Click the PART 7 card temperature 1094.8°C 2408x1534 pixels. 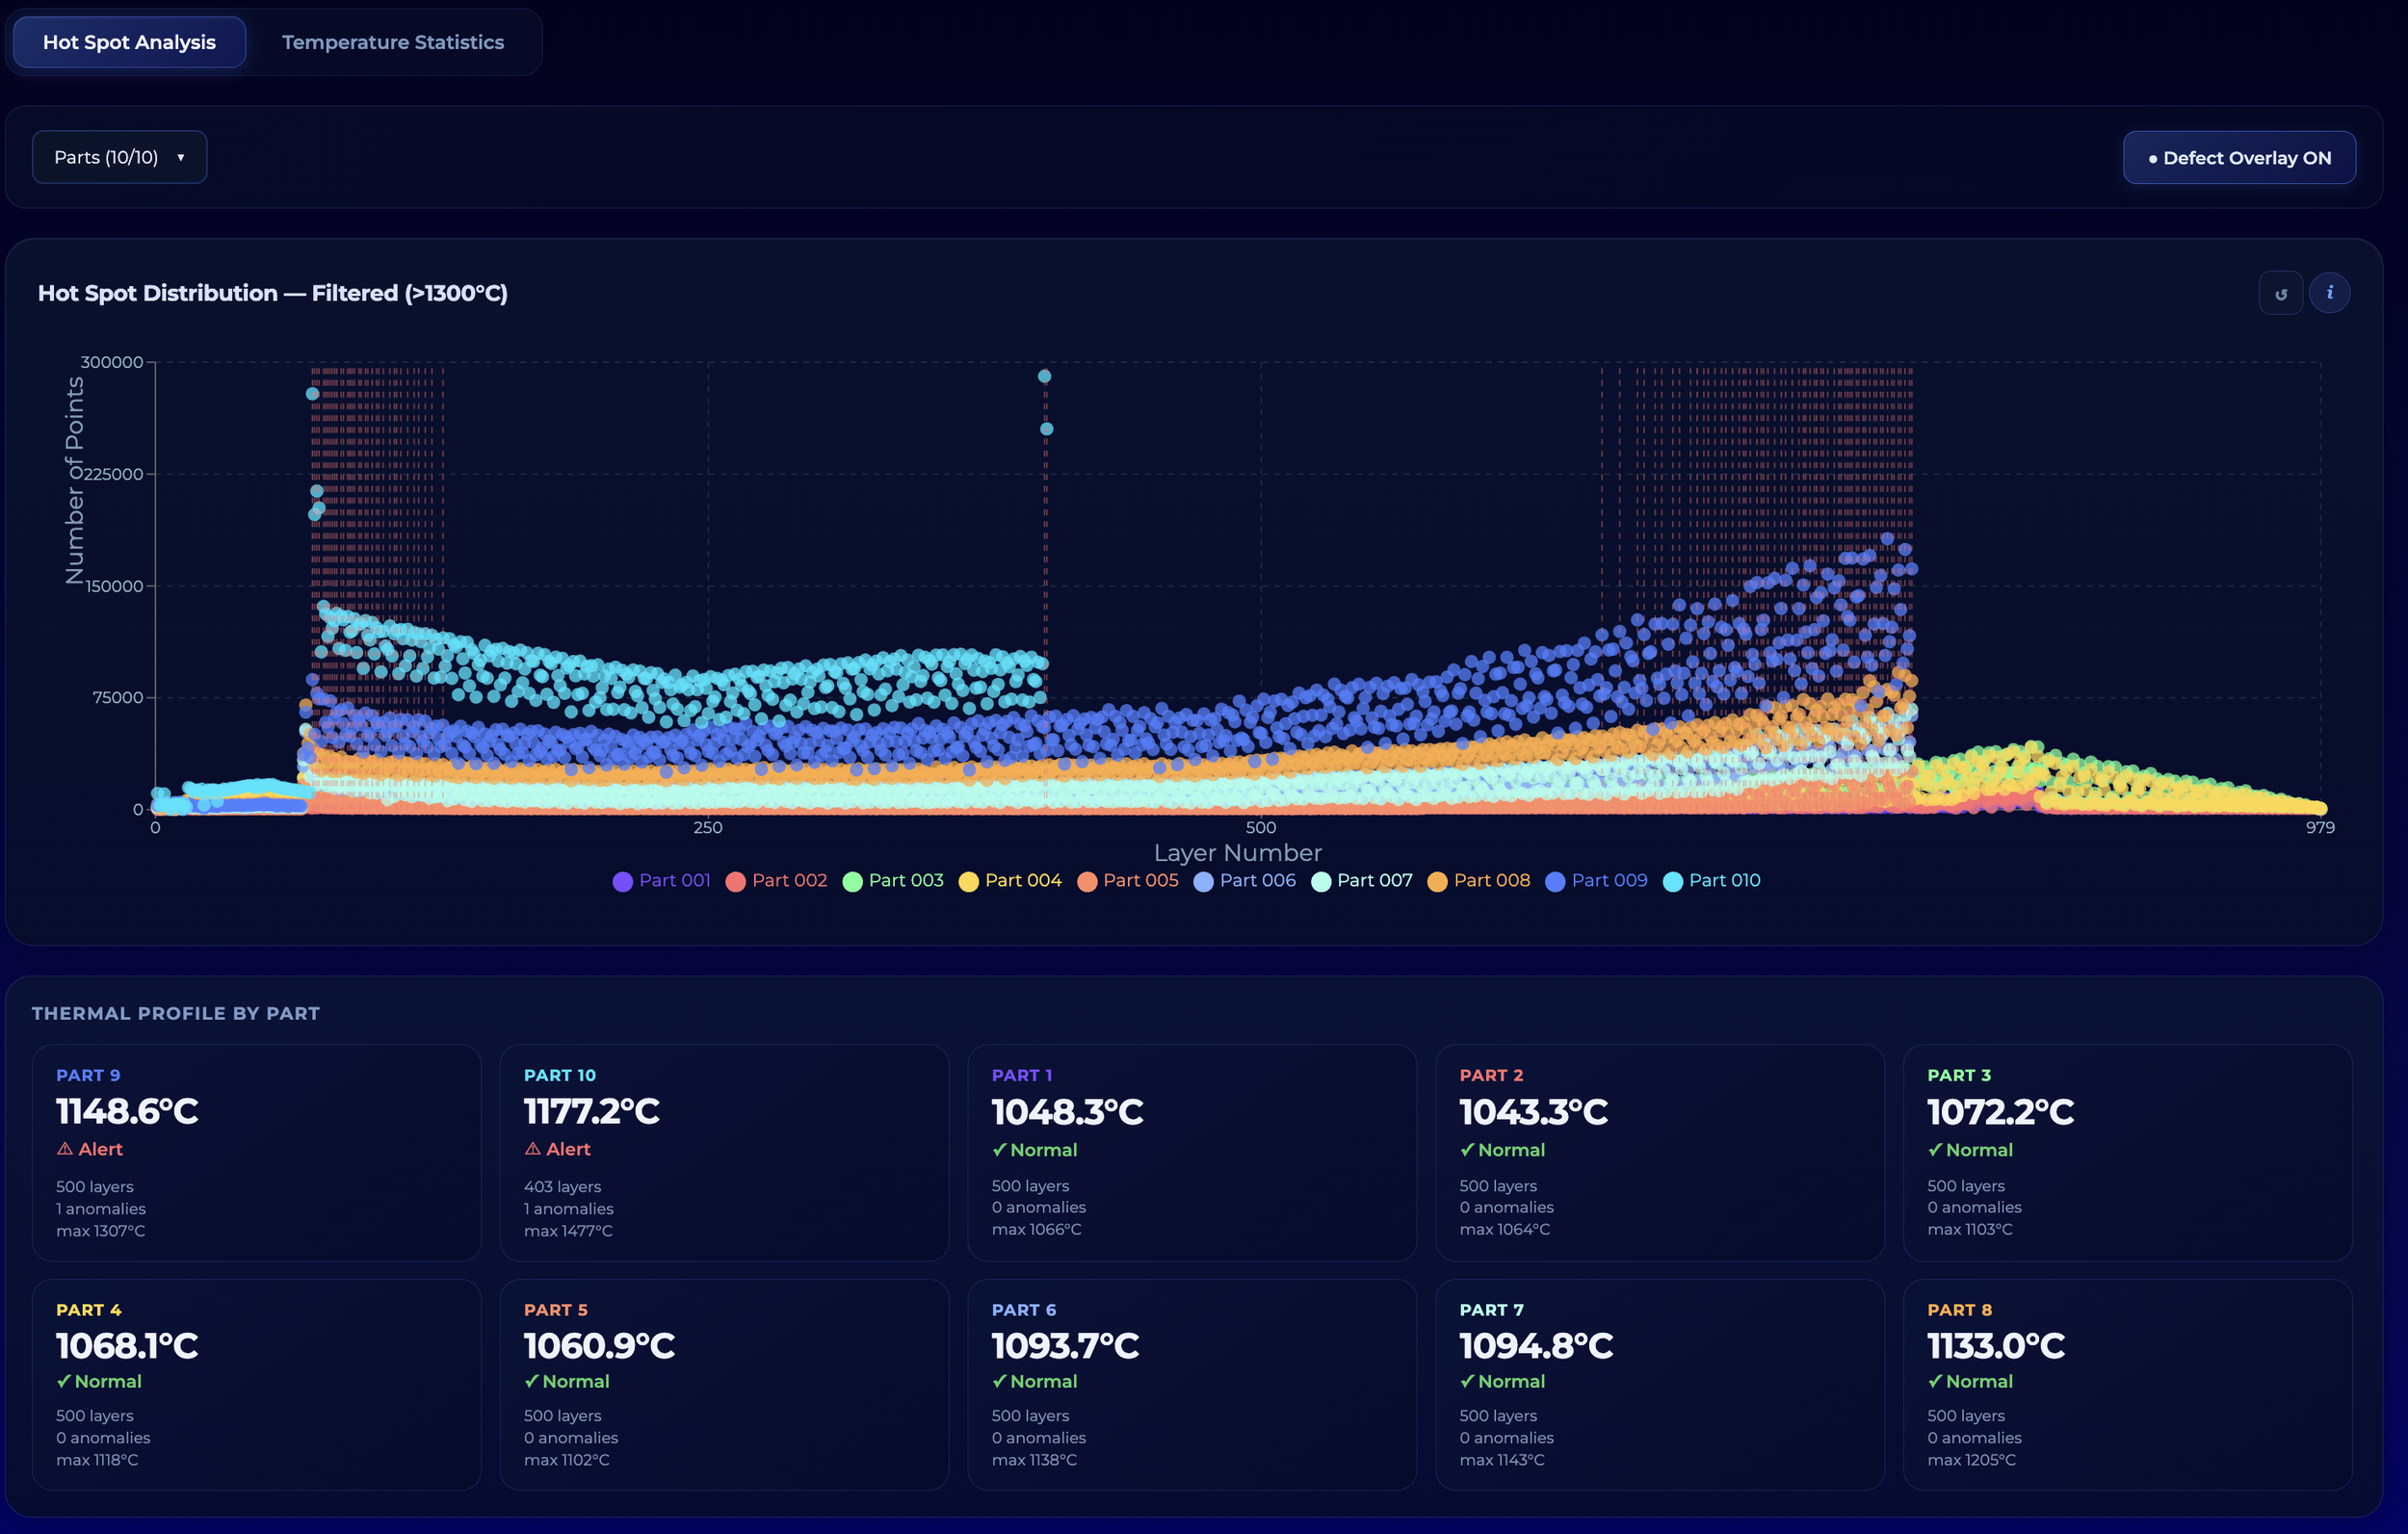(x=1536, y=1346)
